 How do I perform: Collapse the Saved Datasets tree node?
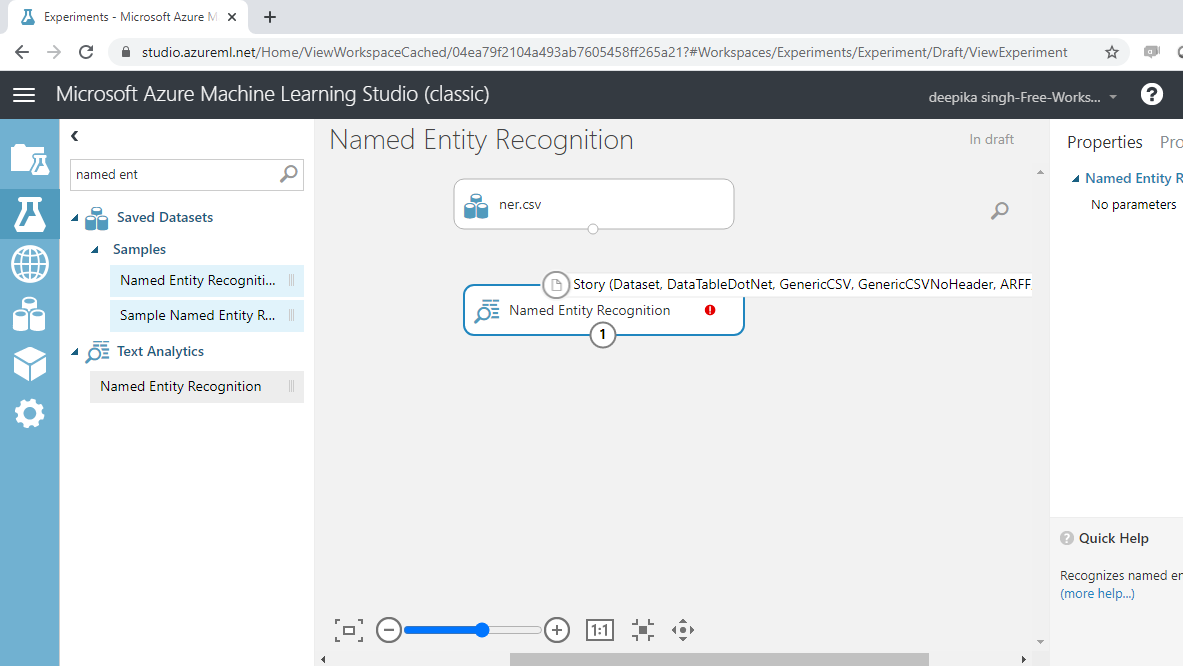click(75, 218)
